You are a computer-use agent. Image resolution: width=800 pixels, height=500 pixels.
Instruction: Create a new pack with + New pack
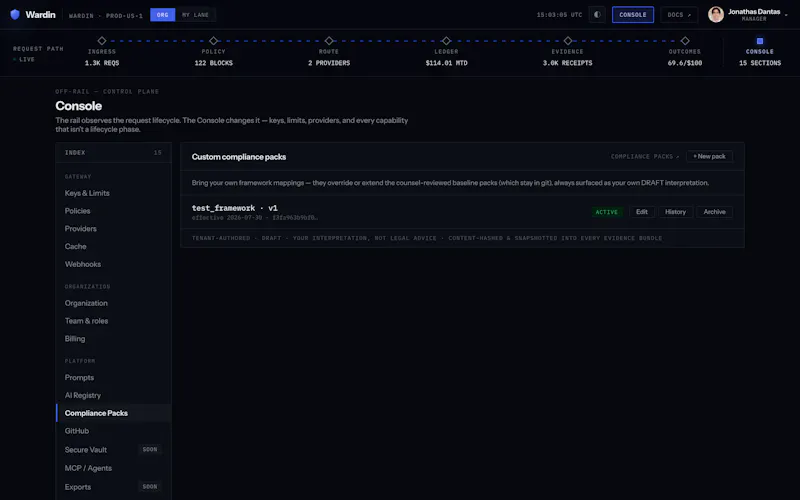click(709, 156)
